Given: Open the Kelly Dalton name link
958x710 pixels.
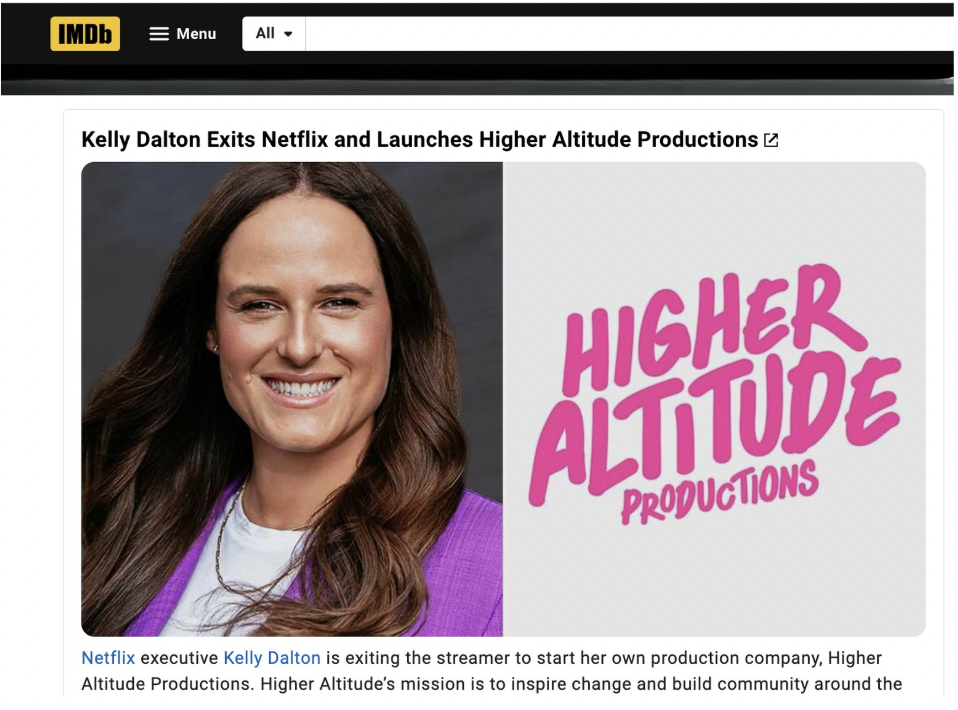Looking at the screenshot, I should (272, 658).
